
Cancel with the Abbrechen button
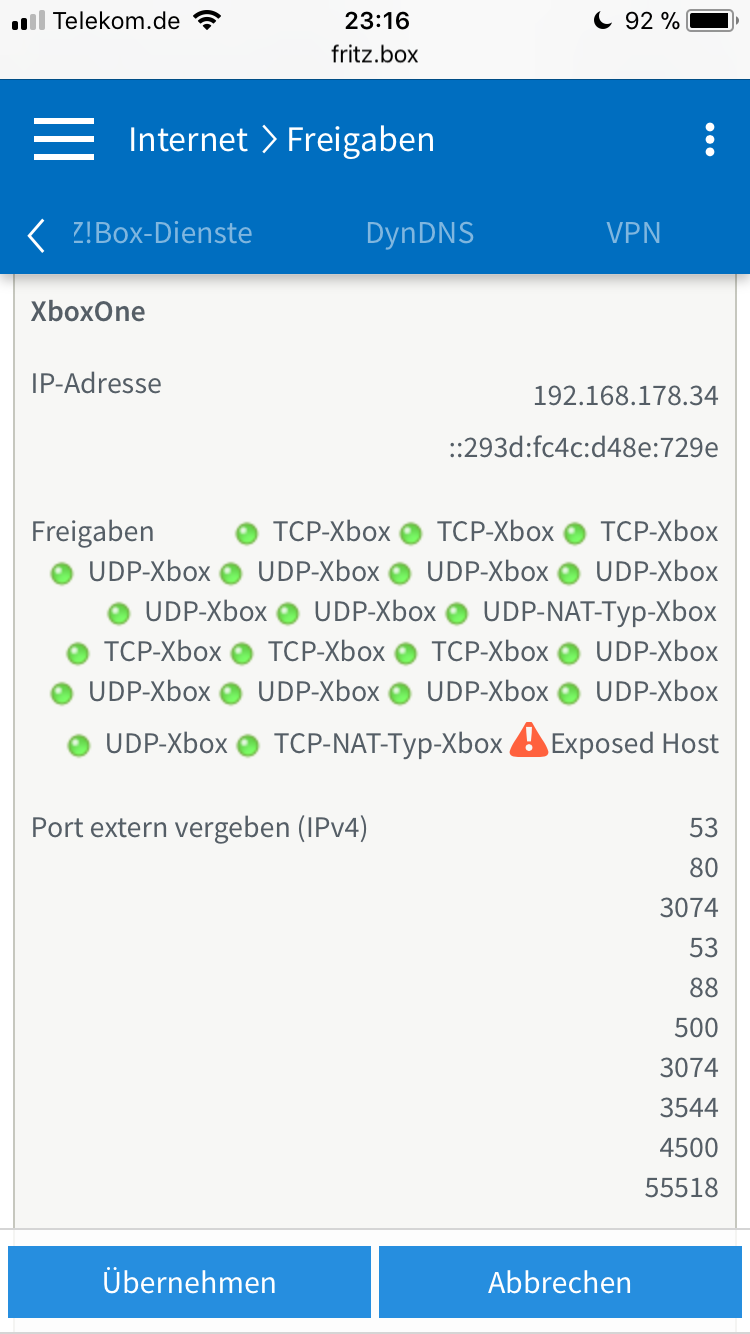[560, 1282]
